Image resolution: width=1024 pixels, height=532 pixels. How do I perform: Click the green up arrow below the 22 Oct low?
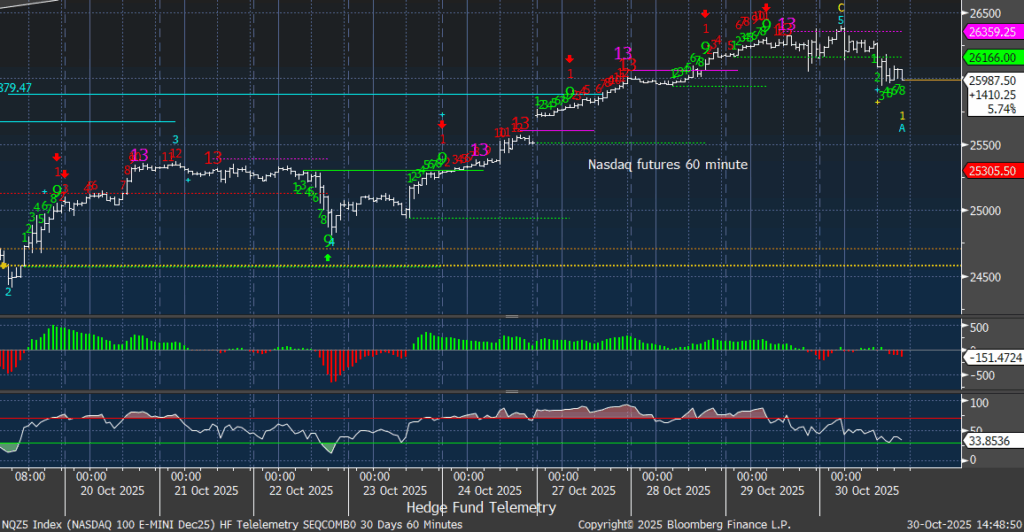[x=328, y=258]
